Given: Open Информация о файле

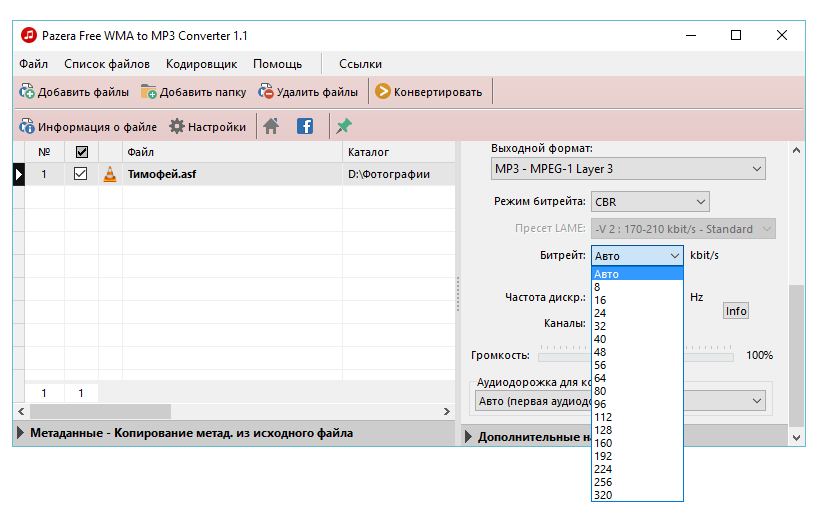Looking at the screenshot, I should [x=88, y=127].
